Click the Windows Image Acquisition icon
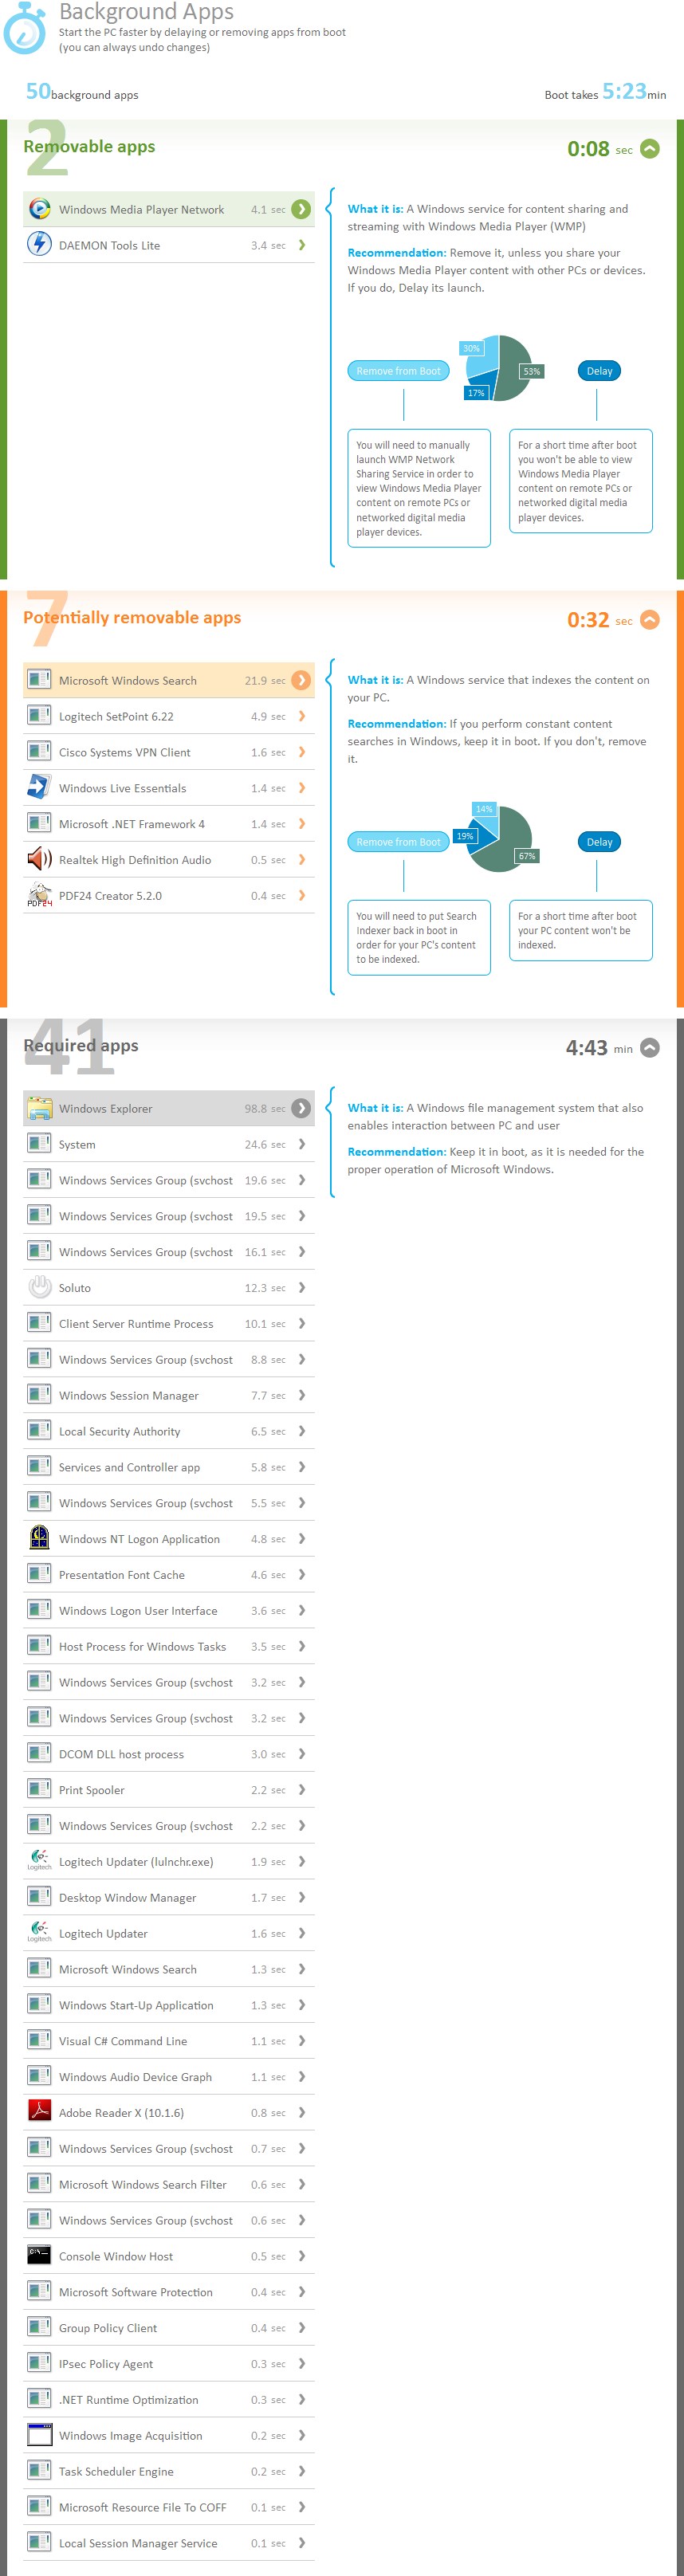 [x=39, y=2435]
